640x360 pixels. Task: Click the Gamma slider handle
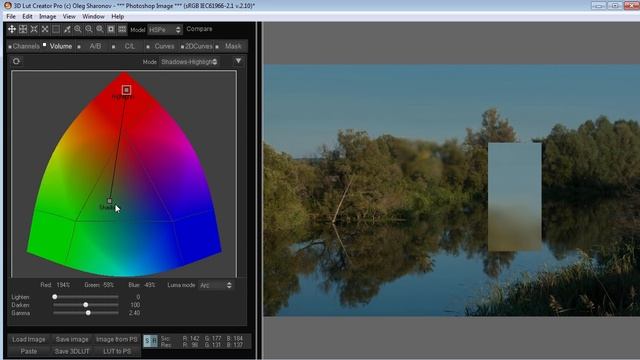88,313
